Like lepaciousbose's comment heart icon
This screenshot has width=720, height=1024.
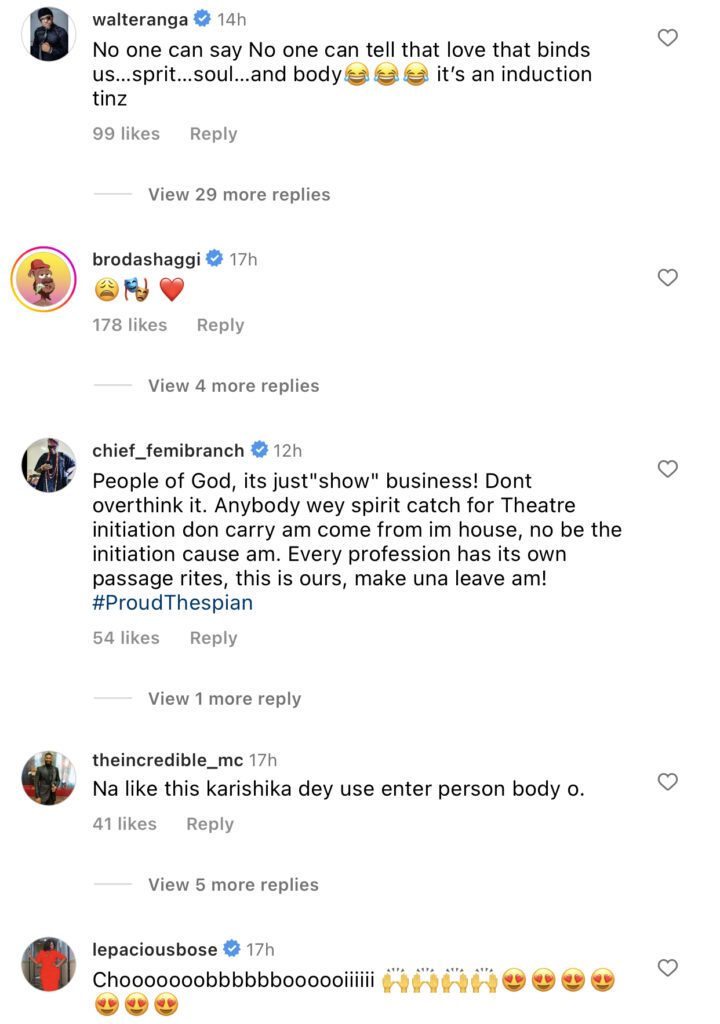tap(667, 967)
